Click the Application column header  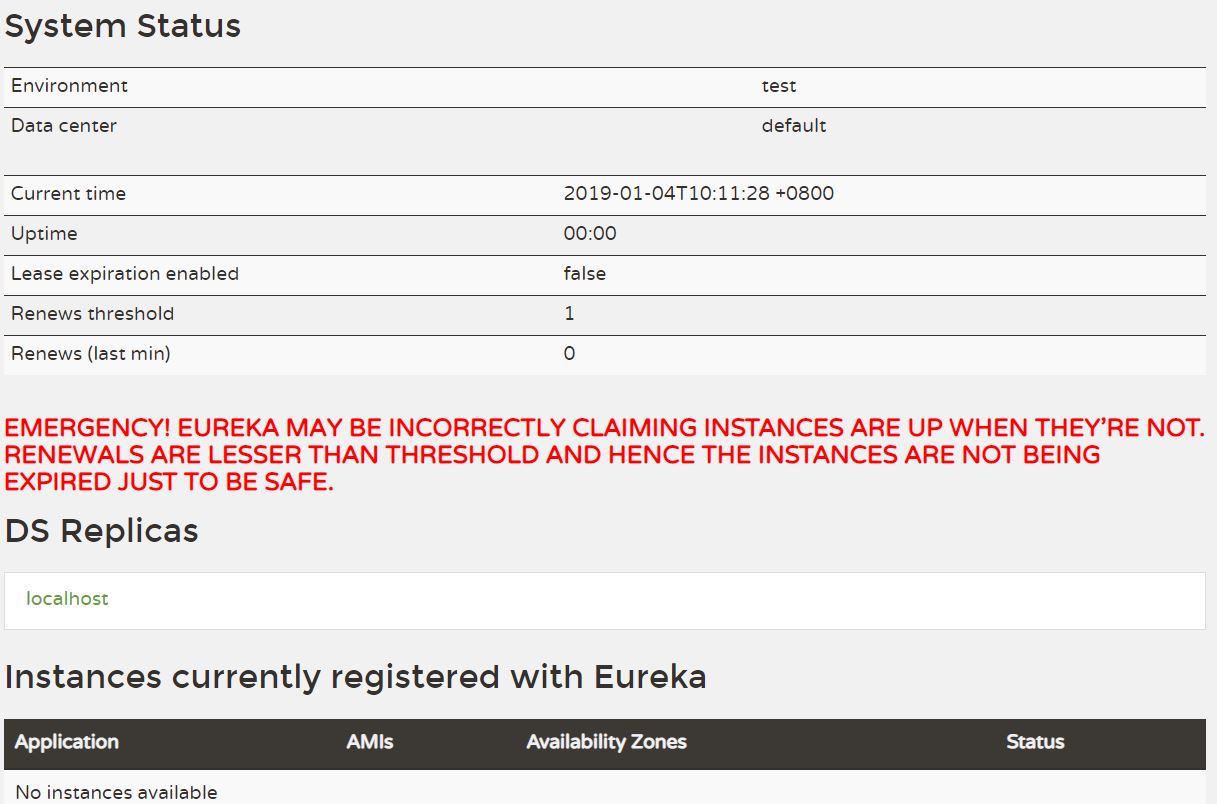point(67,742)
